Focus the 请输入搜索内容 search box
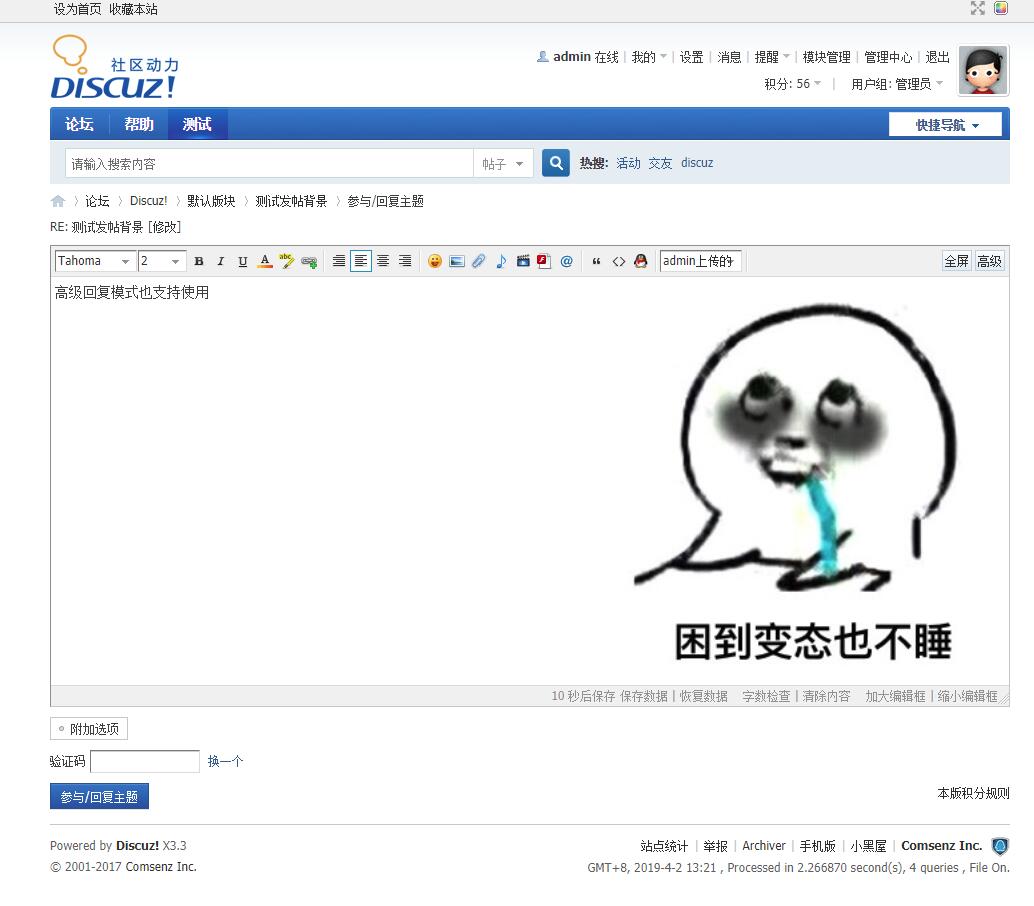The height and width of the screenshot is (906, 1034). (x=269, y=164)
